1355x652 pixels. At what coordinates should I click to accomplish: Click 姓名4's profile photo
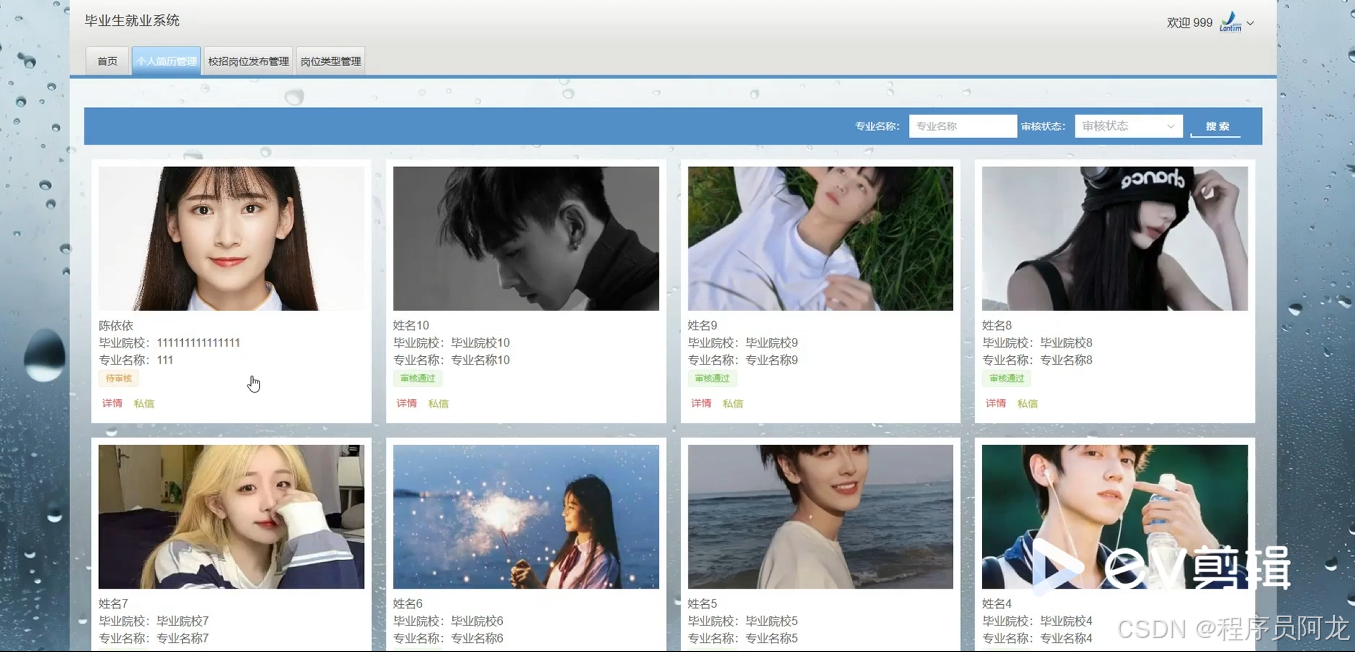[x=1115, y=517]
